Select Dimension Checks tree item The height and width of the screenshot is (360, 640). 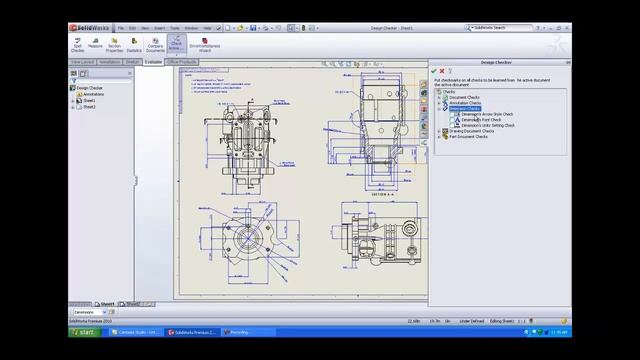pyautogui.click(x=465, y=109)
